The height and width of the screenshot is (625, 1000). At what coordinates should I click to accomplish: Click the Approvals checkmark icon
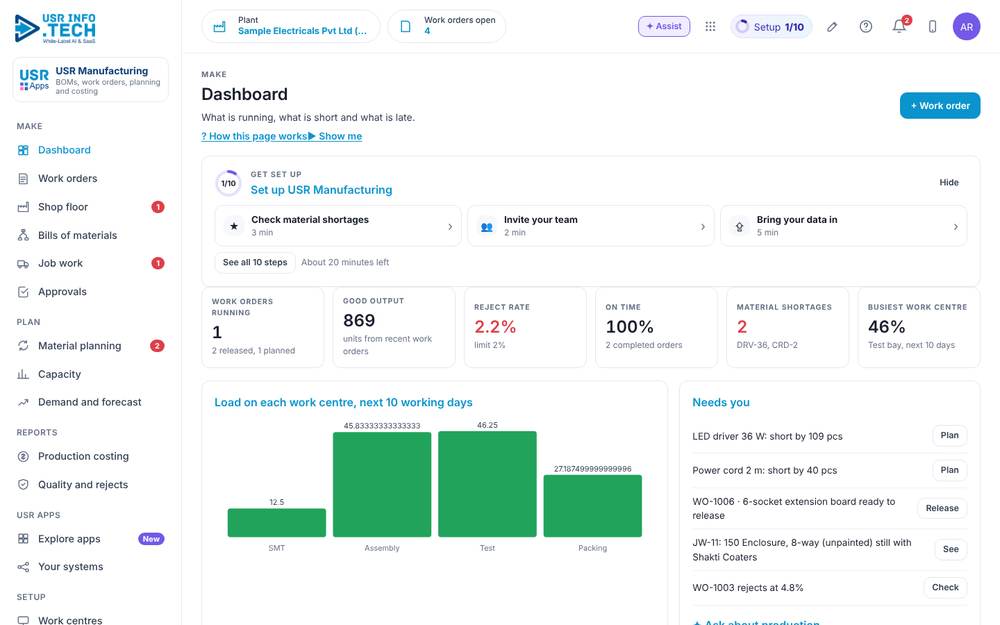23,292
